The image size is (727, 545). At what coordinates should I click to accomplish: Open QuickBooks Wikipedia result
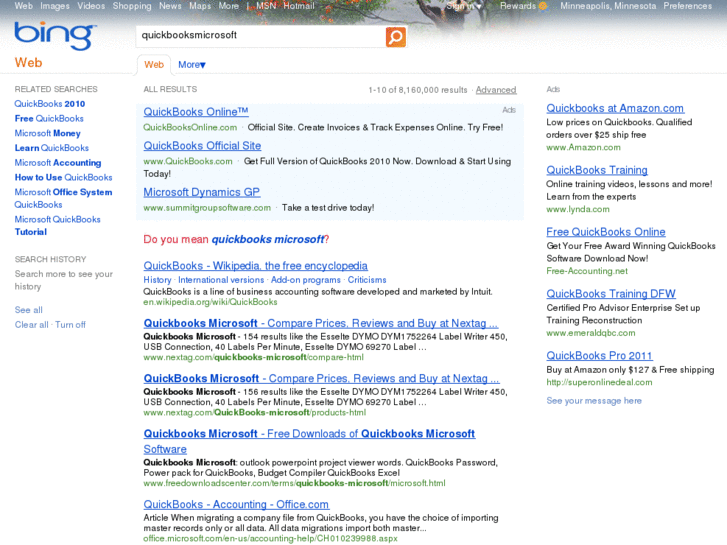click(255, 266)
